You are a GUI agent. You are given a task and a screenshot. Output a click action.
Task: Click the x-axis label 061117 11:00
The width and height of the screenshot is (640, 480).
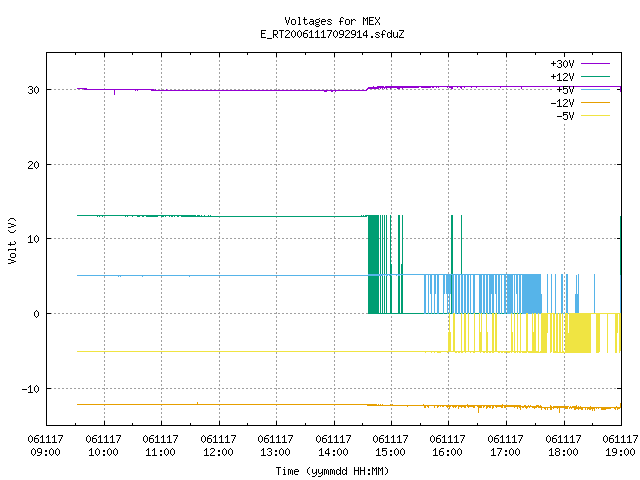click(x=160, y=445)
